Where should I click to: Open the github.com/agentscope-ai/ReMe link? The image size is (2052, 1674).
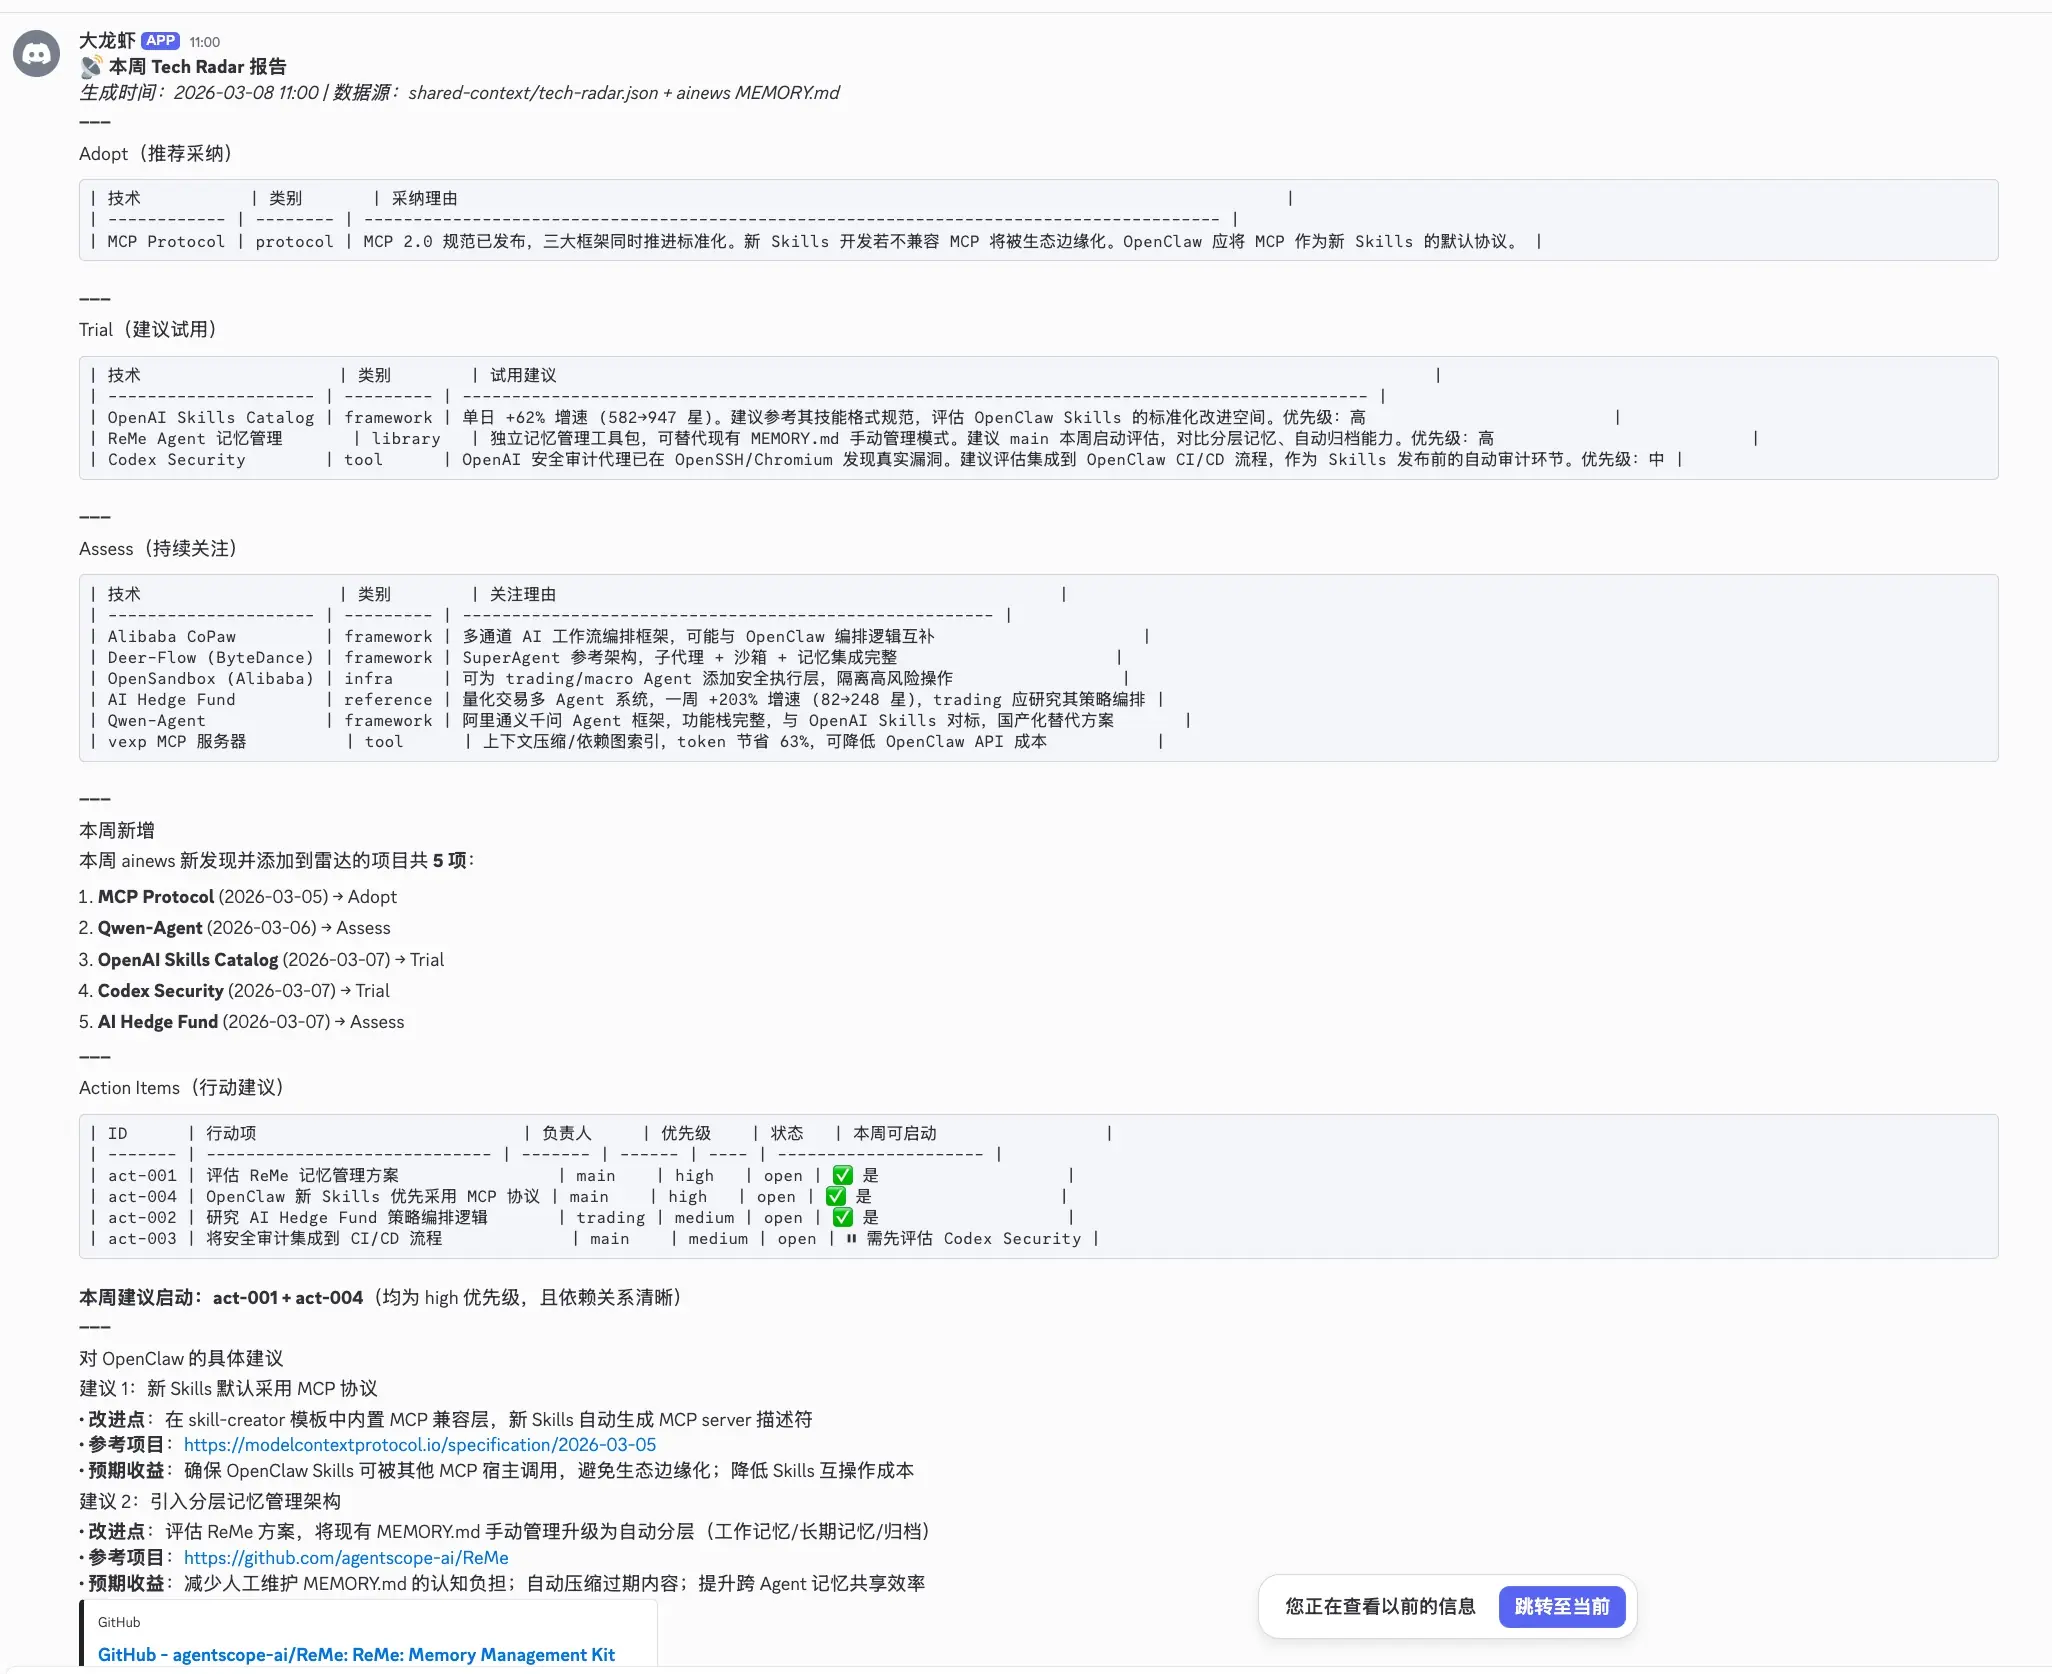(346, 1558)
